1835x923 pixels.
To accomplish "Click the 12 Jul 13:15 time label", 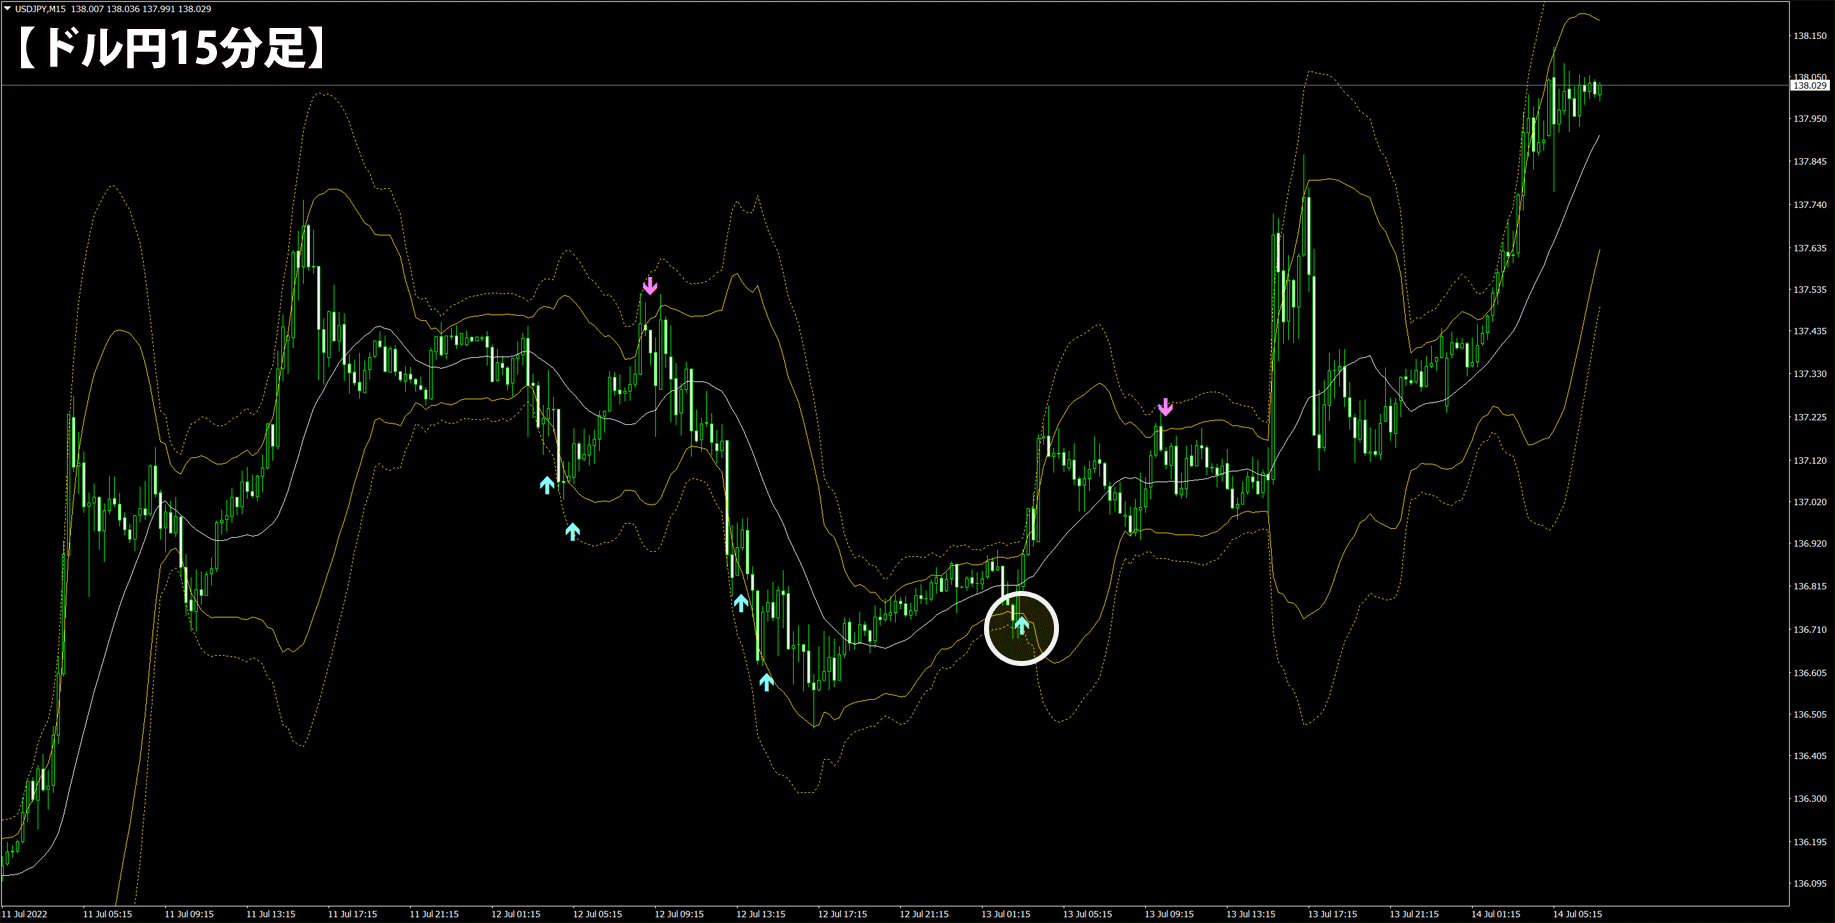I will point(761,914).
